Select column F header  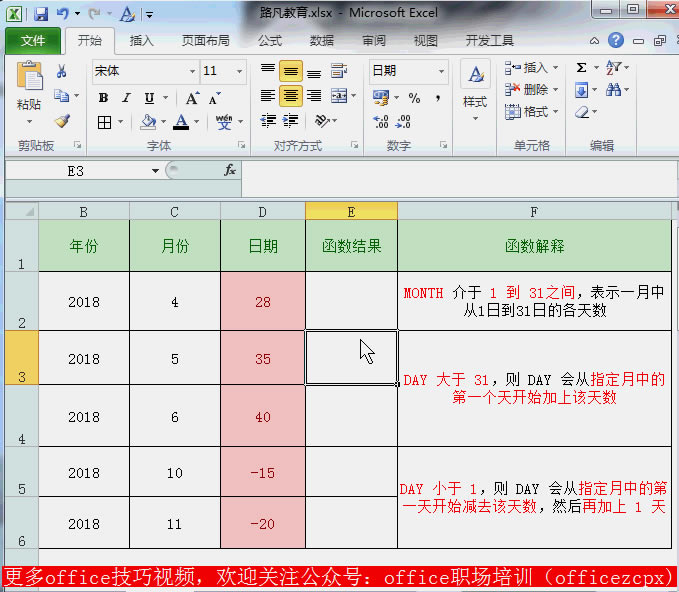(534, 211)
